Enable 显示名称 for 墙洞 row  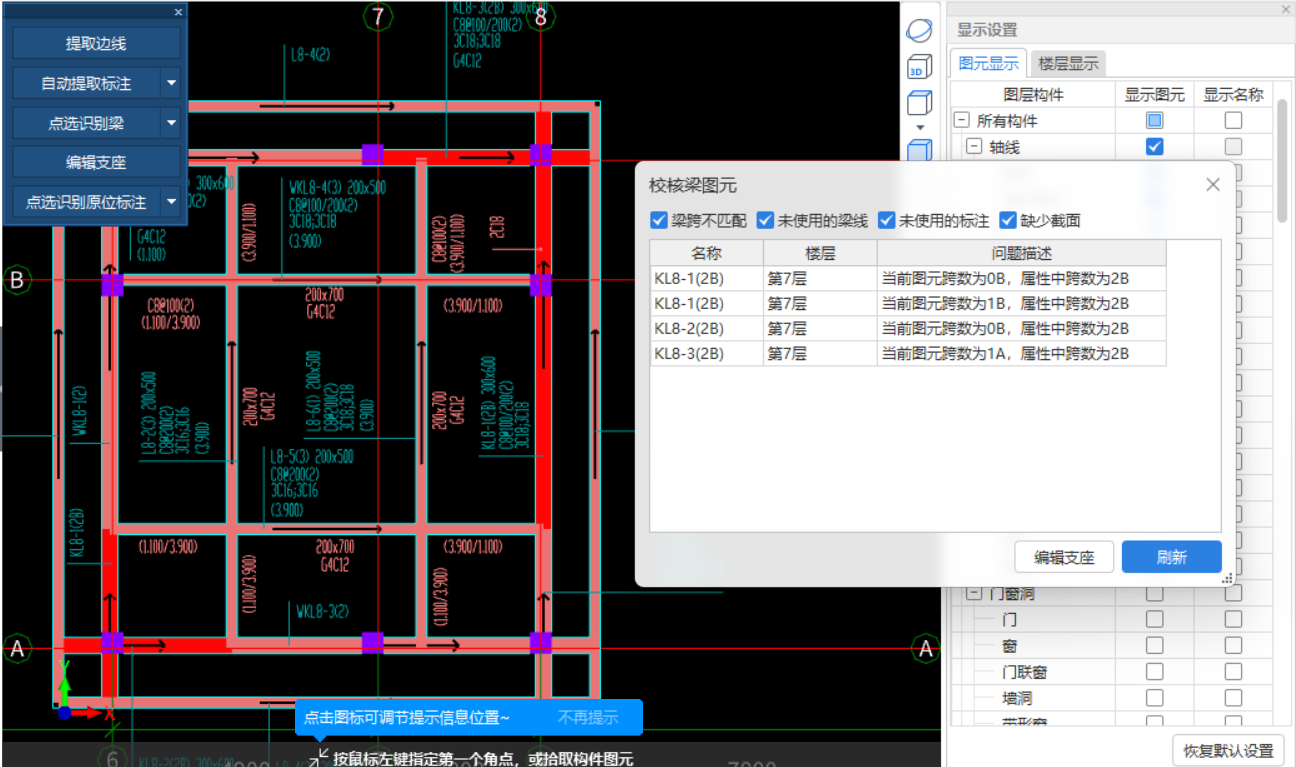(1233, 698)
